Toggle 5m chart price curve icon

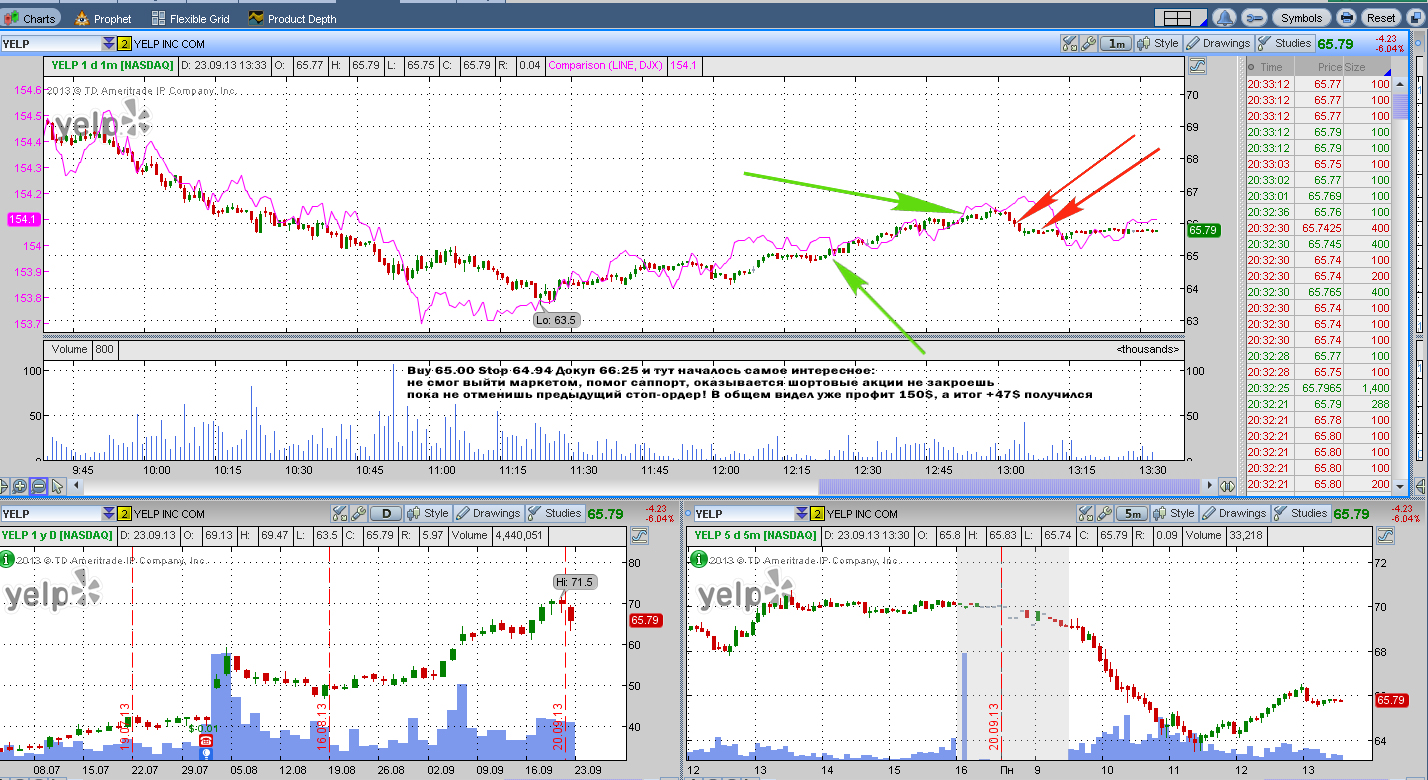point(1386,536)
